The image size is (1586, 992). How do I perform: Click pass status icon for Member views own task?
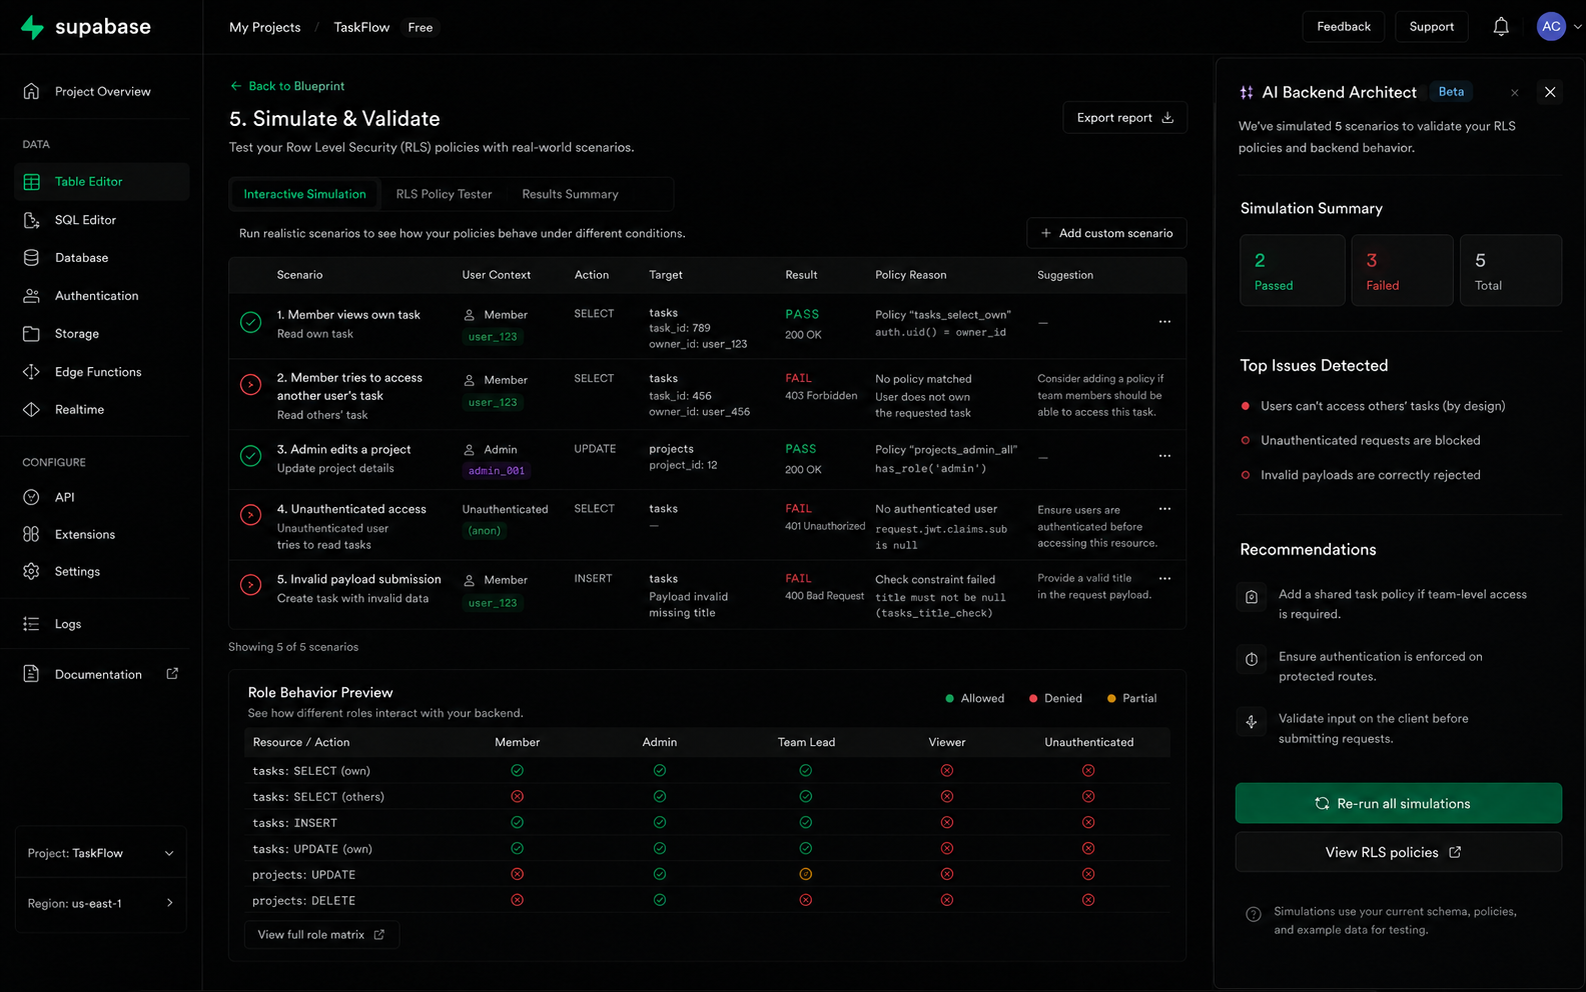pyautogui.click(x=251, y=322)
